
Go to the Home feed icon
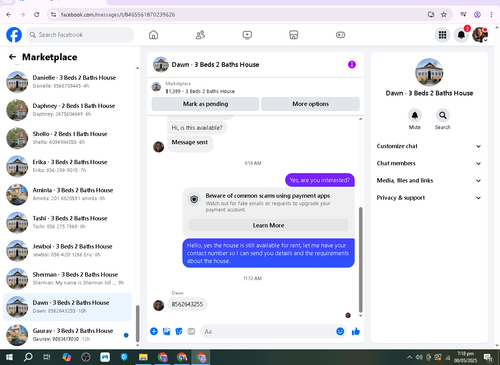pyautogui.click(x=153, y=35)
